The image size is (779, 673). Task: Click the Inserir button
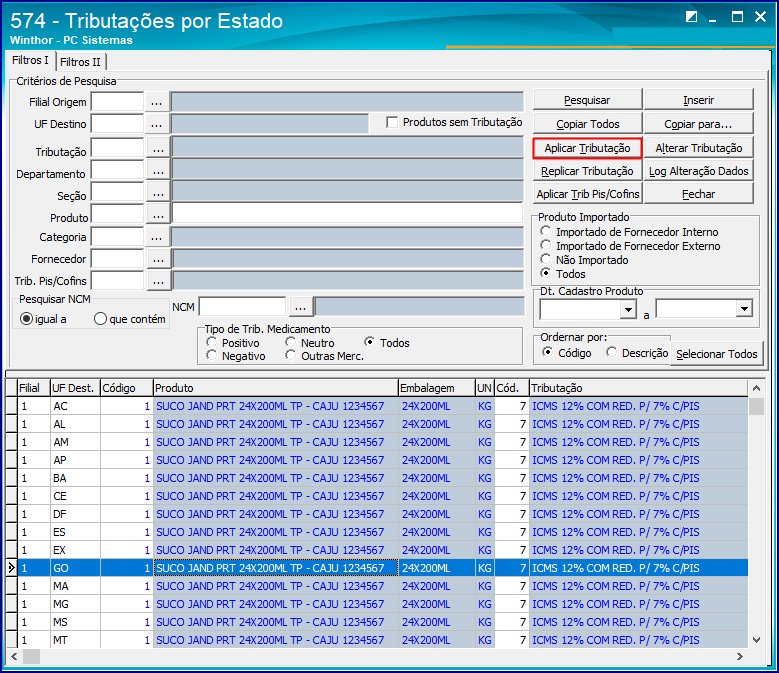click(699, 100)
